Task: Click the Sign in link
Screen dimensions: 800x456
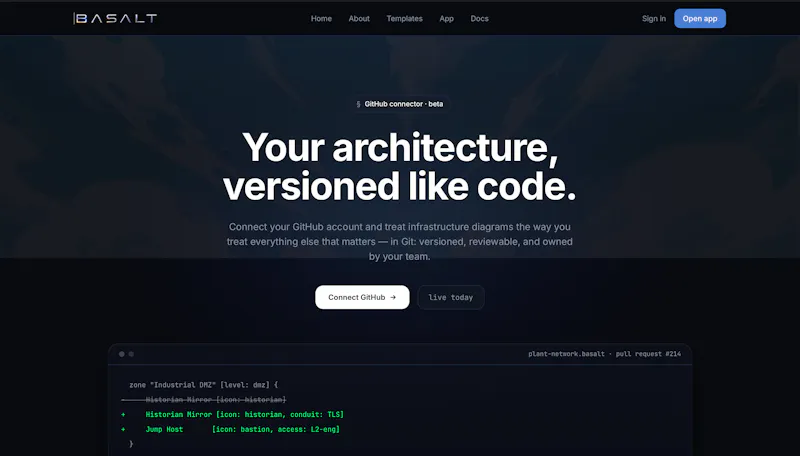Action: 654,18
